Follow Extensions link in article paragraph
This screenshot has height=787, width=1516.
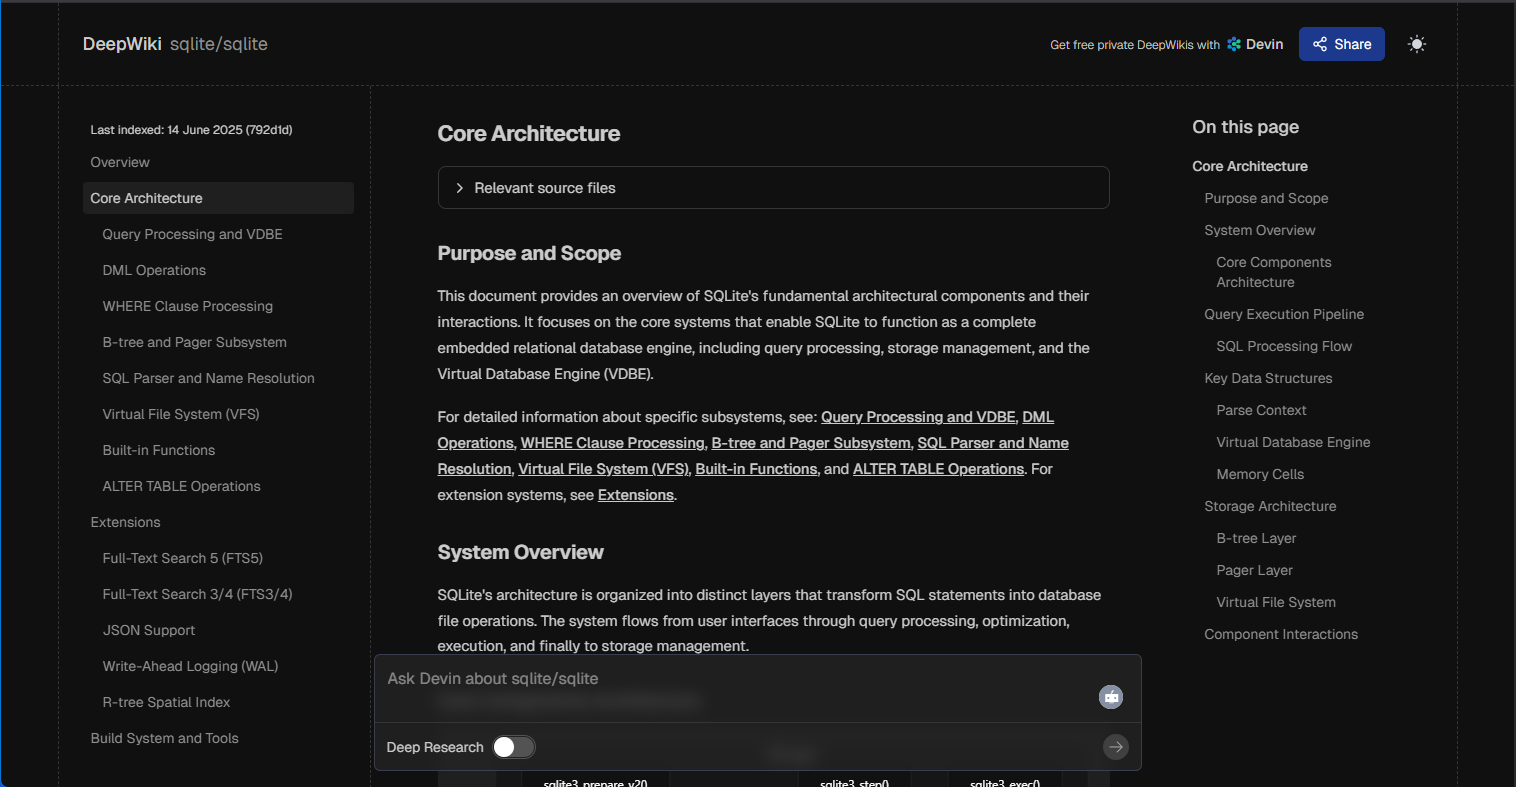pyautogui.click(x=635, y=495)
